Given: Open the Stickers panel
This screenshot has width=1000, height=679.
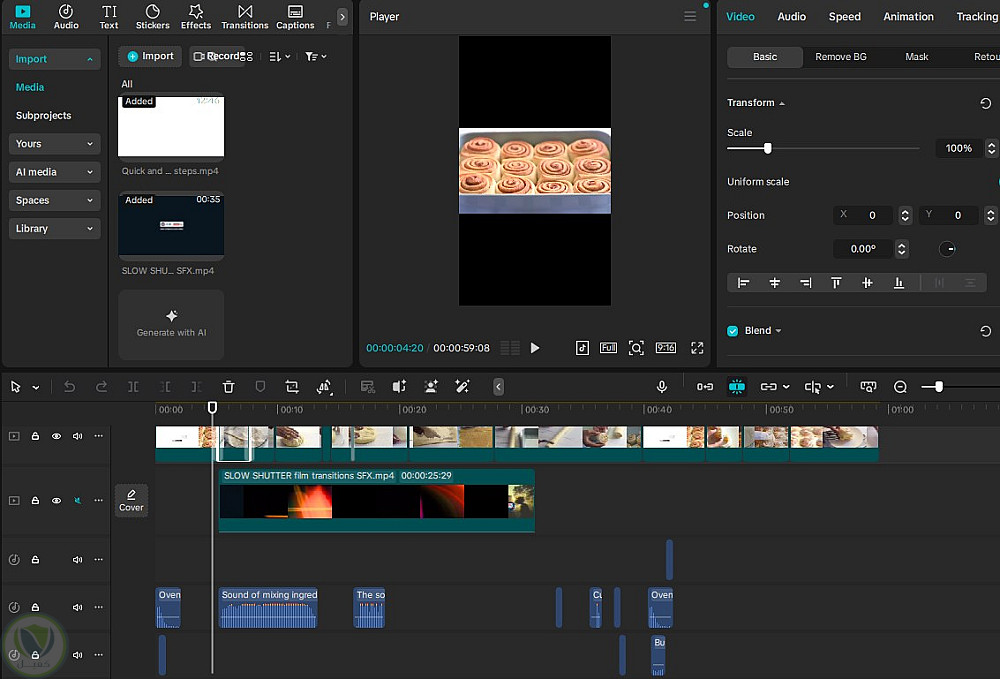Looking at the screenshot, I should point(152,16).
